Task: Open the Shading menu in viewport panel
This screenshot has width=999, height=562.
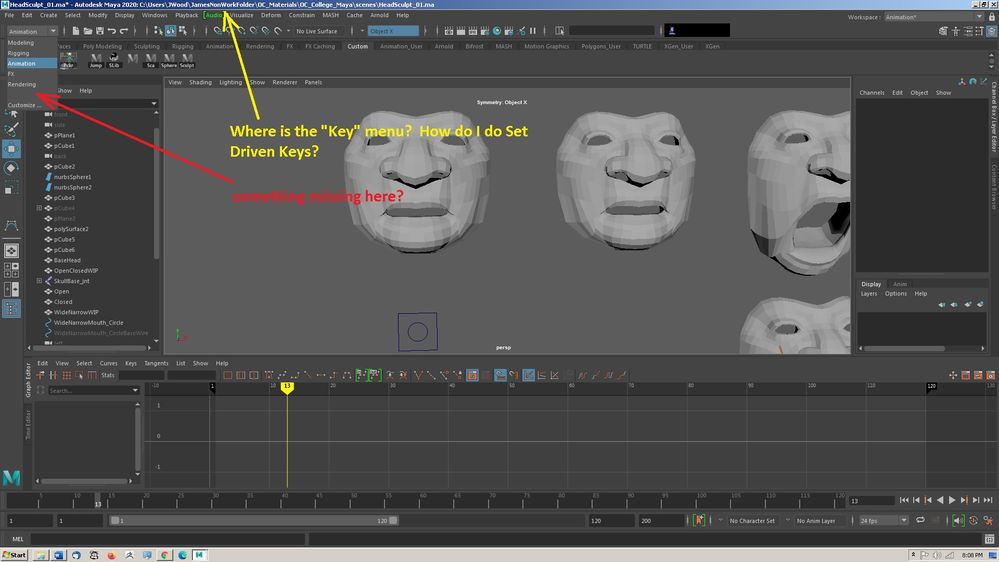Action: point(200,82)
